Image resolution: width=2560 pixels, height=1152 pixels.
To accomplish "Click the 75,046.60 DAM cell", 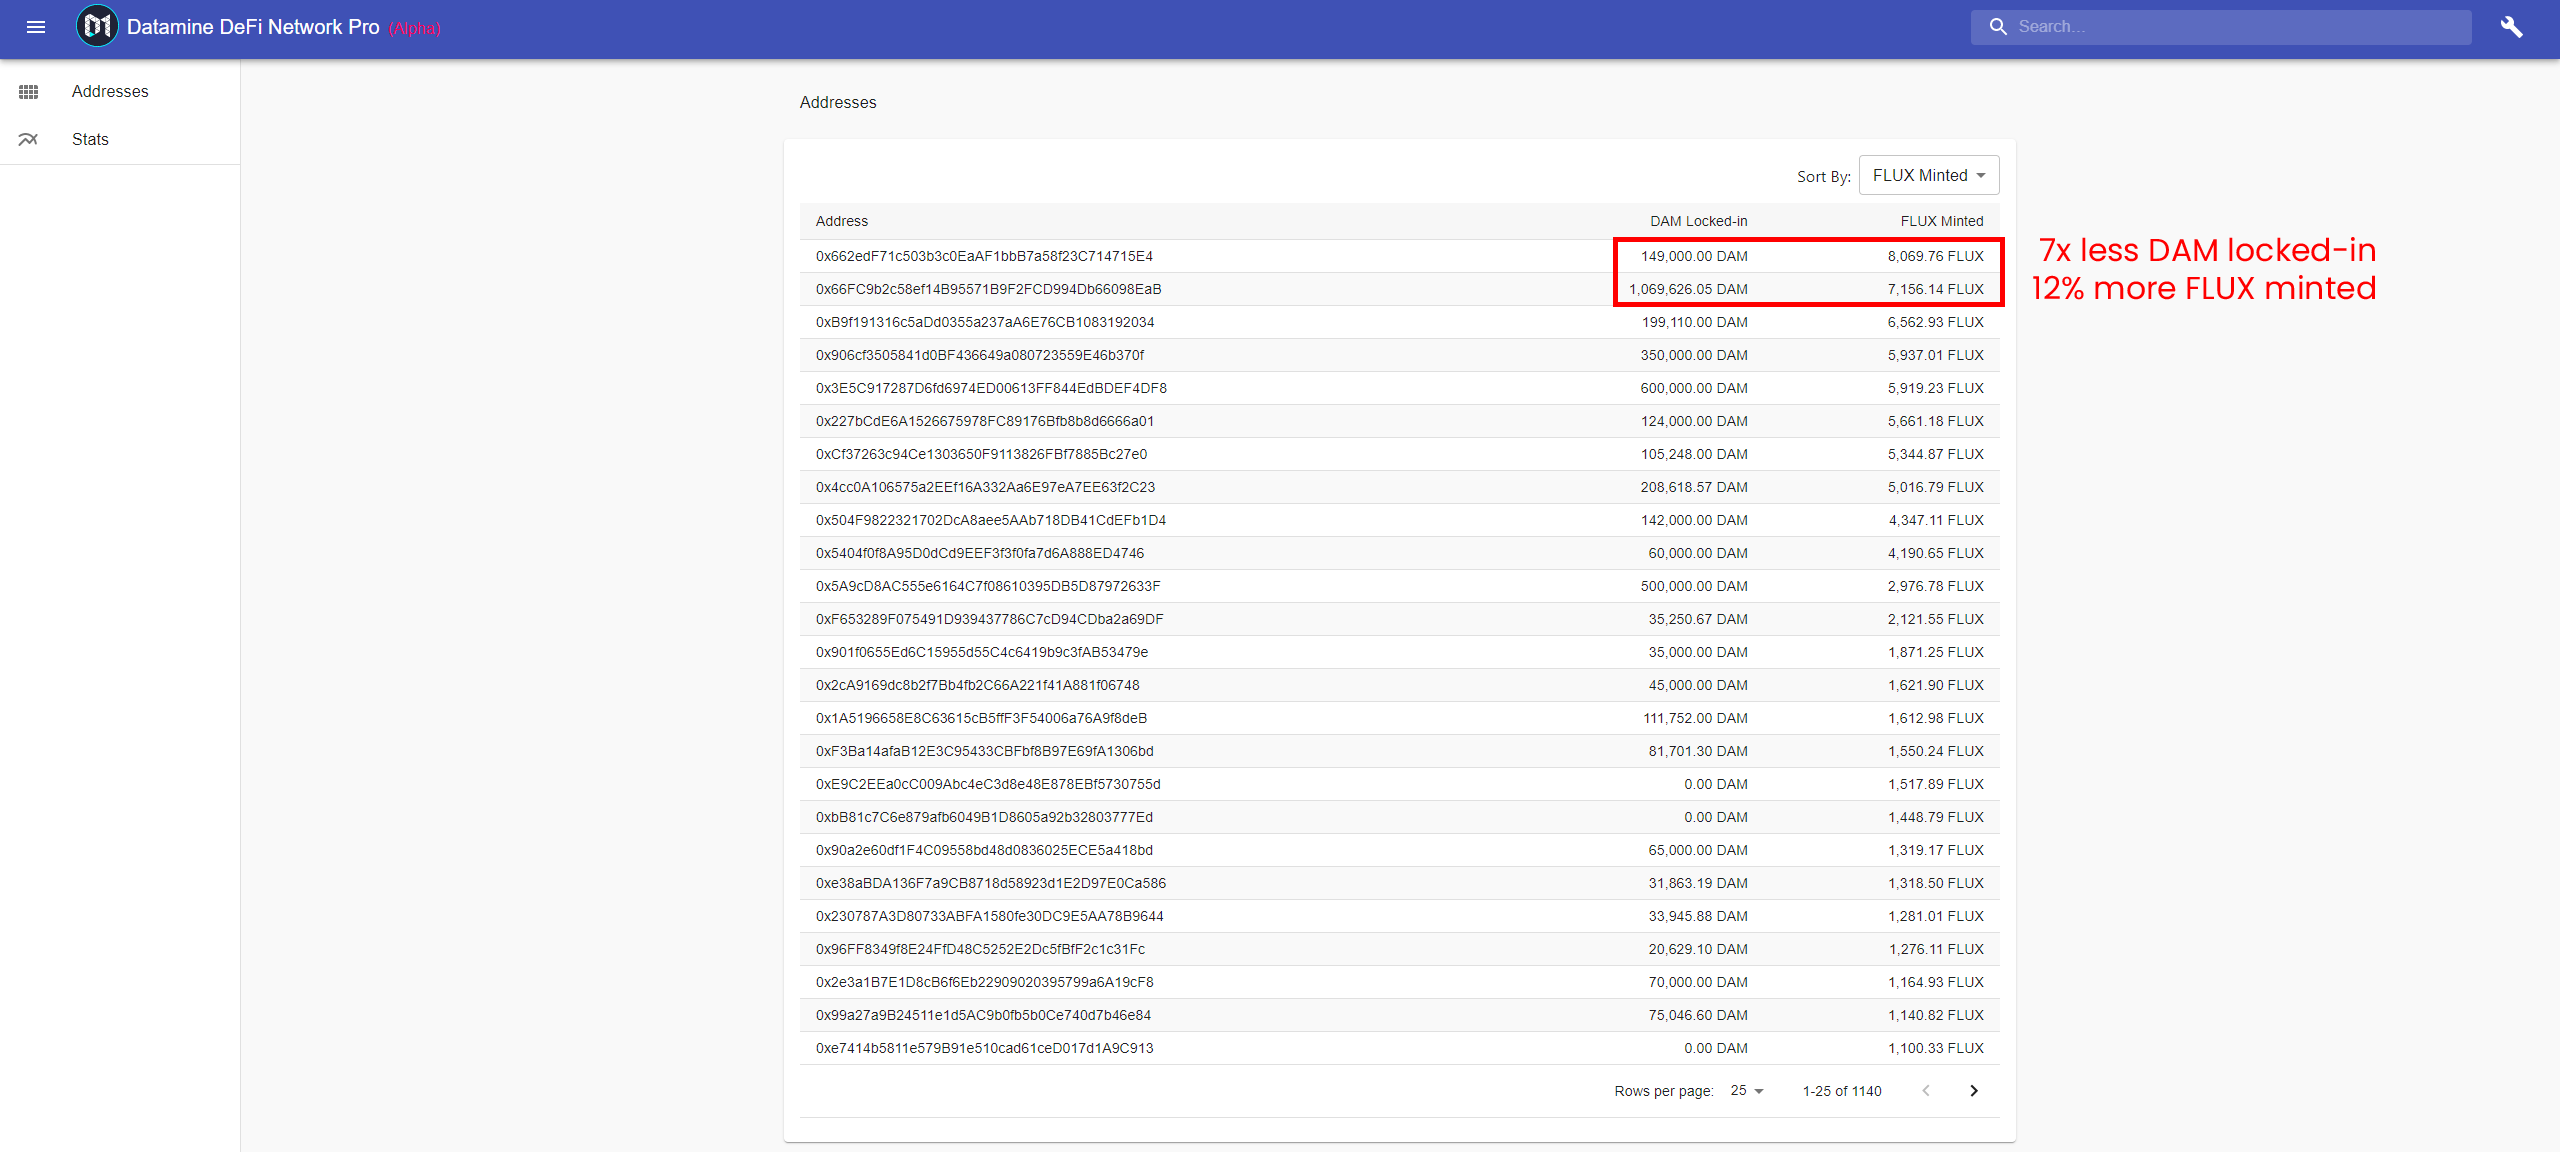I will 1698,1015.
